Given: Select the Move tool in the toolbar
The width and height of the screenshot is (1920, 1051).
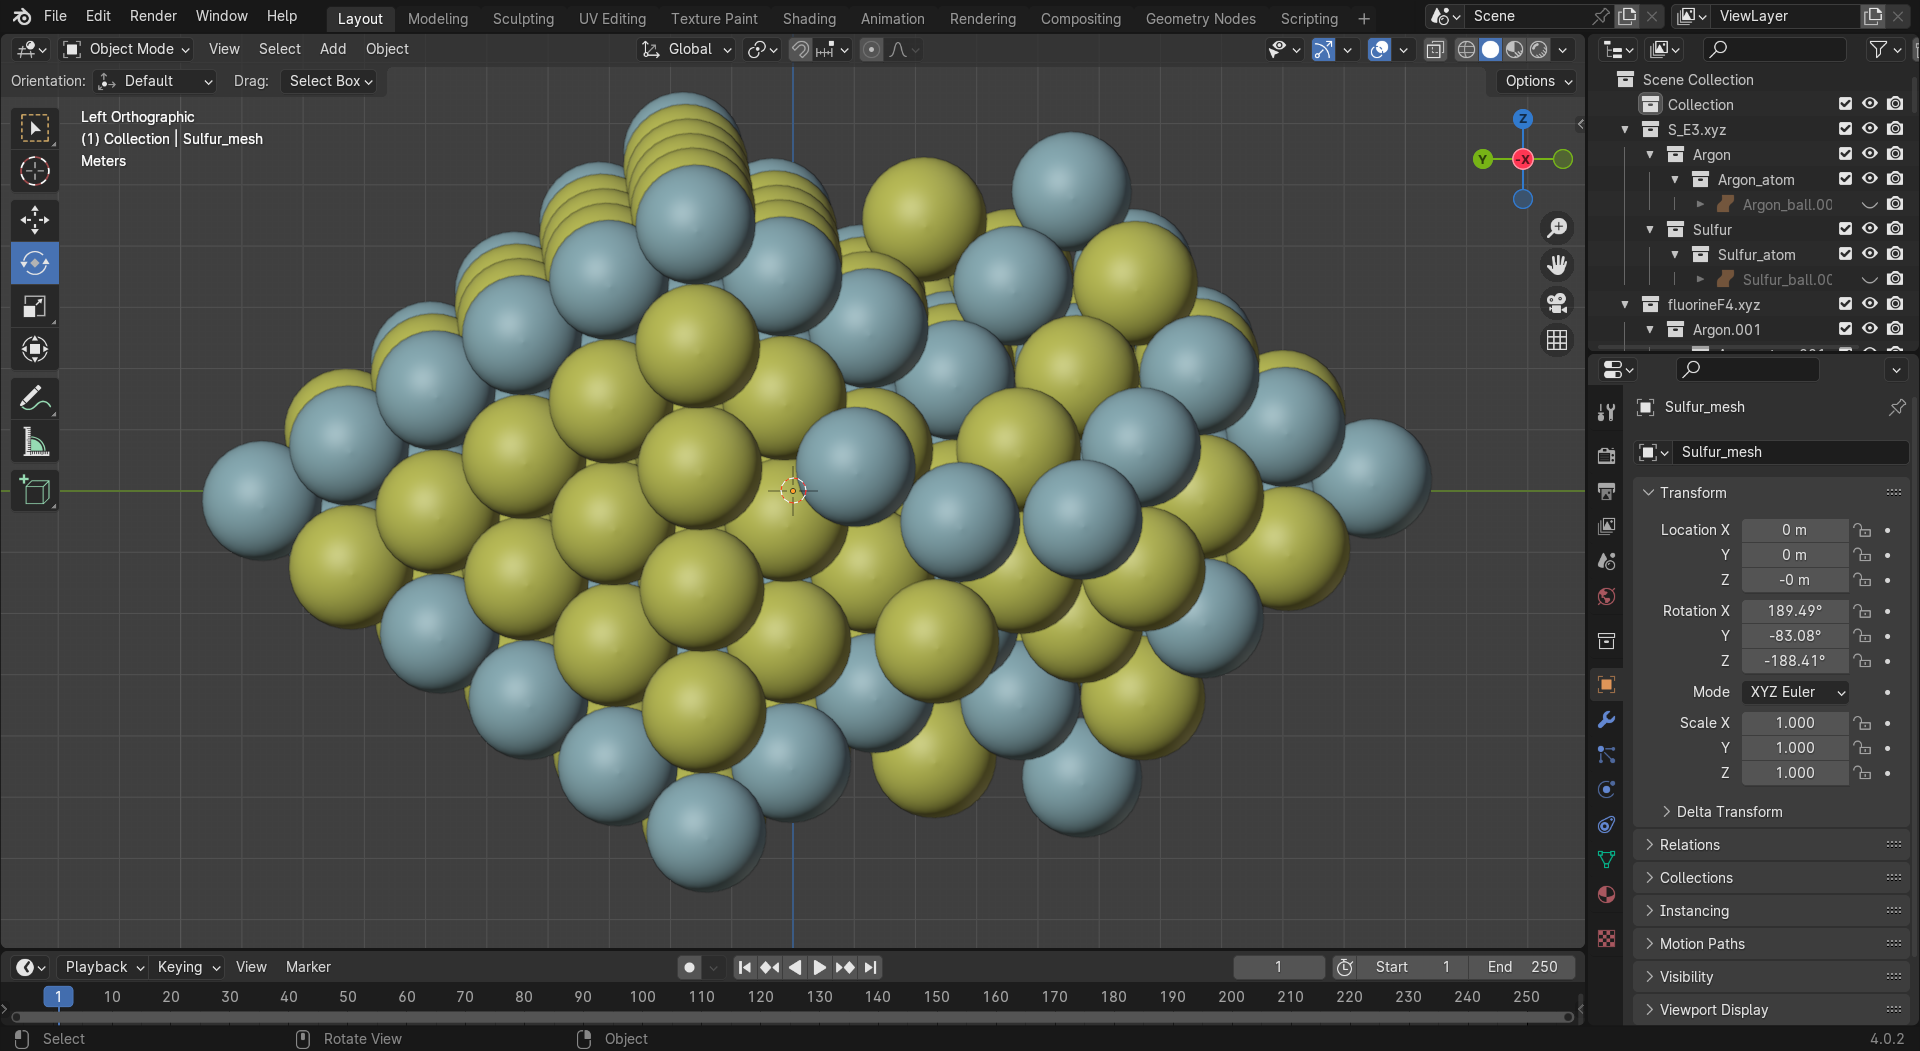Looking at the screenshot, I should [35, 220].
